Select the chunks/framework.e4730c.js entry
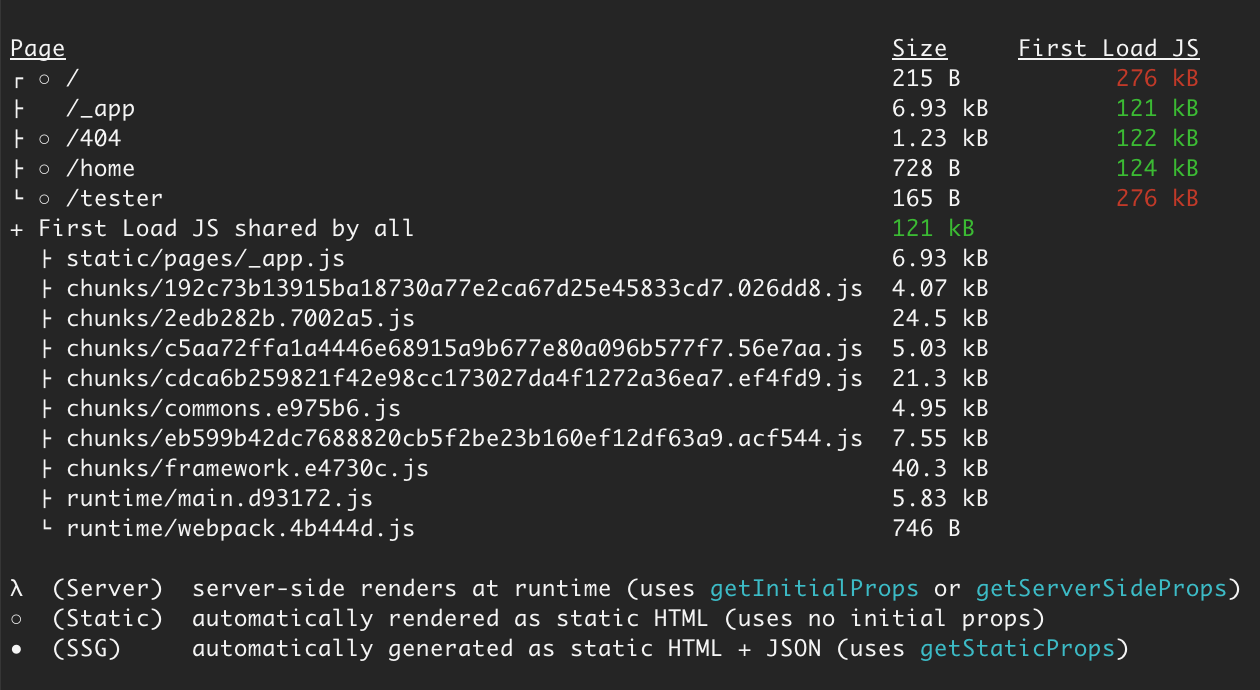This screenshot has width=1260, height=690. 247,469
